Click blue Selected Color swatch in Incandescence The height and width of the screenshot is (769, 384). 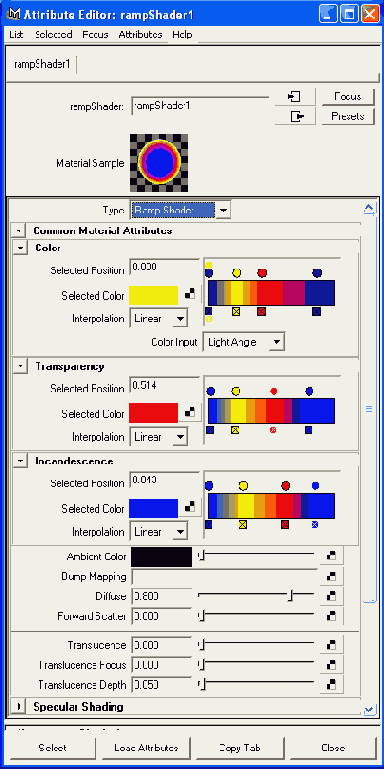point(154,509)
